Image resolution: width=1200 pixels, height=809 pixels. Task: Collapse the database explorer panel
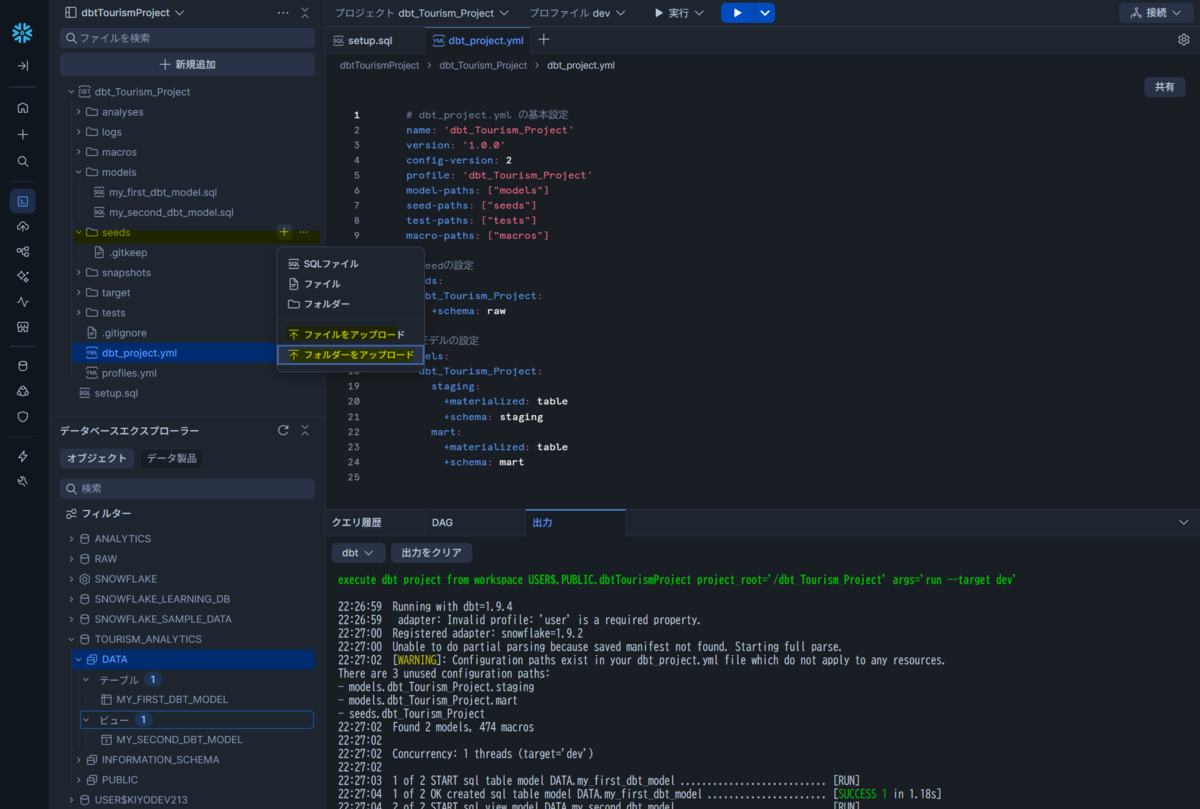(305, 430)
